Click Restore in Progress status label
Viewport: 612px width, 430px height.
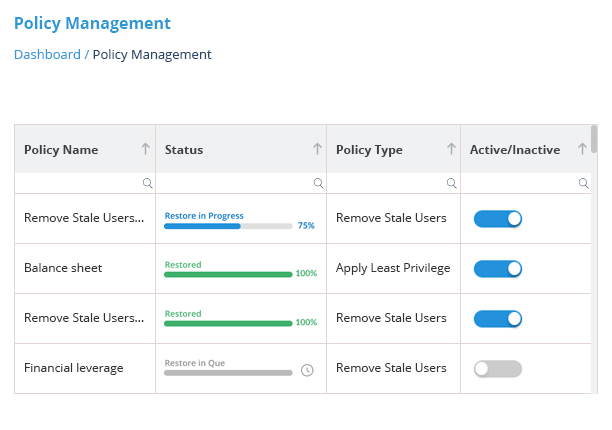(x=204, y=216)
